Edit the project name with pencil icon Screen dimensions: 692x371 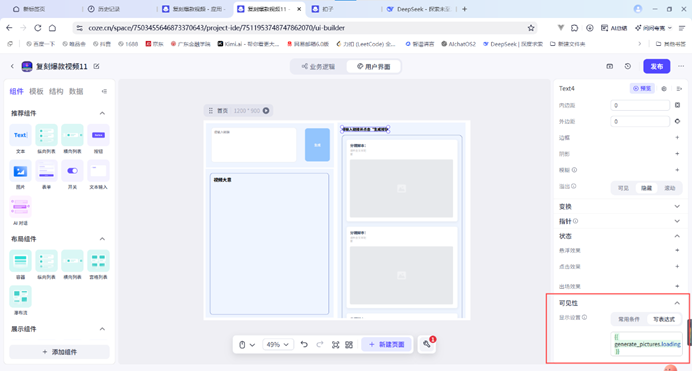[x=96, y=66]
